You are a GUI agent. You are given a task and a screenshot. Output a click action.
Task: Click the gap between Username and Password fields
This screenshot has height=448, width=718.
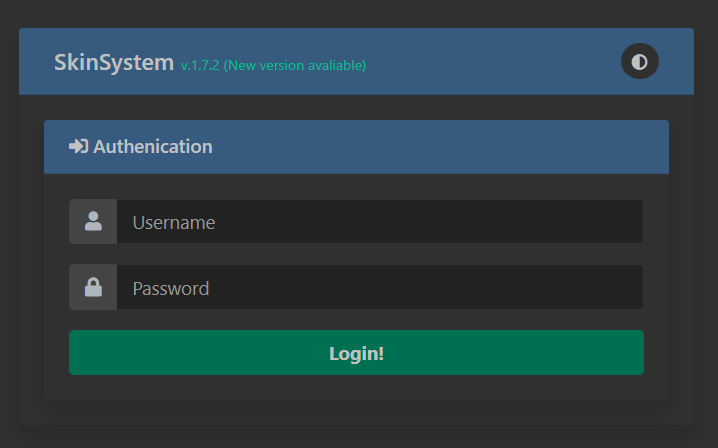[x=356, y=254]
